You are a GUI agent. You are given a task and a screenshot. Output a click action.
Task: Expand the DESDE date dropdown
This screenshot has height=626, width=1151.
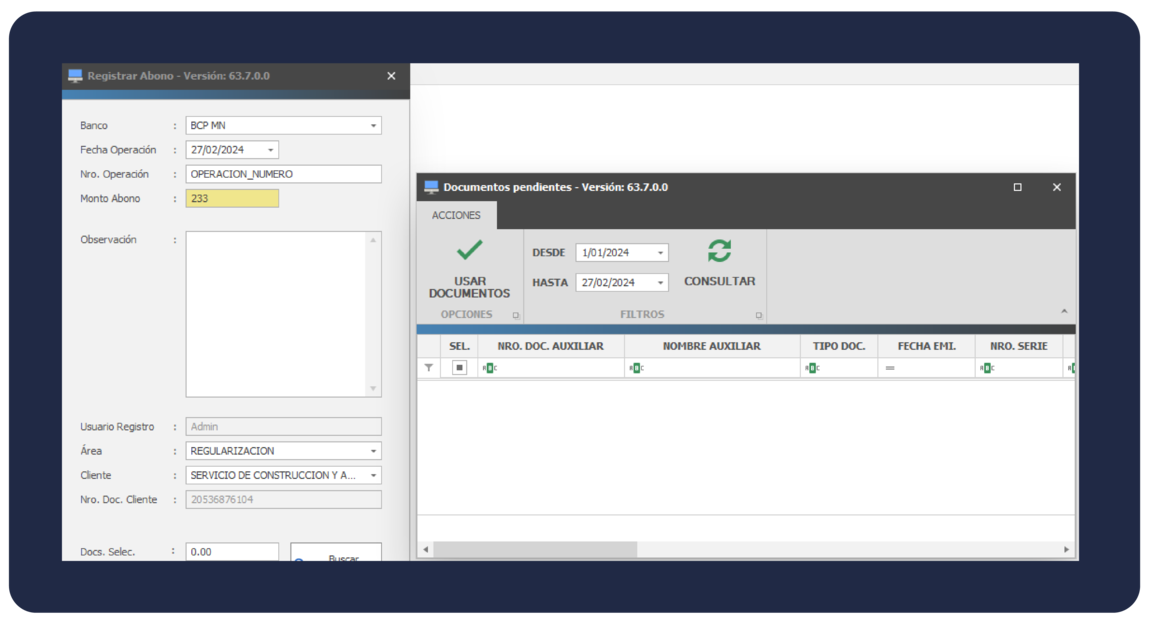660,253
